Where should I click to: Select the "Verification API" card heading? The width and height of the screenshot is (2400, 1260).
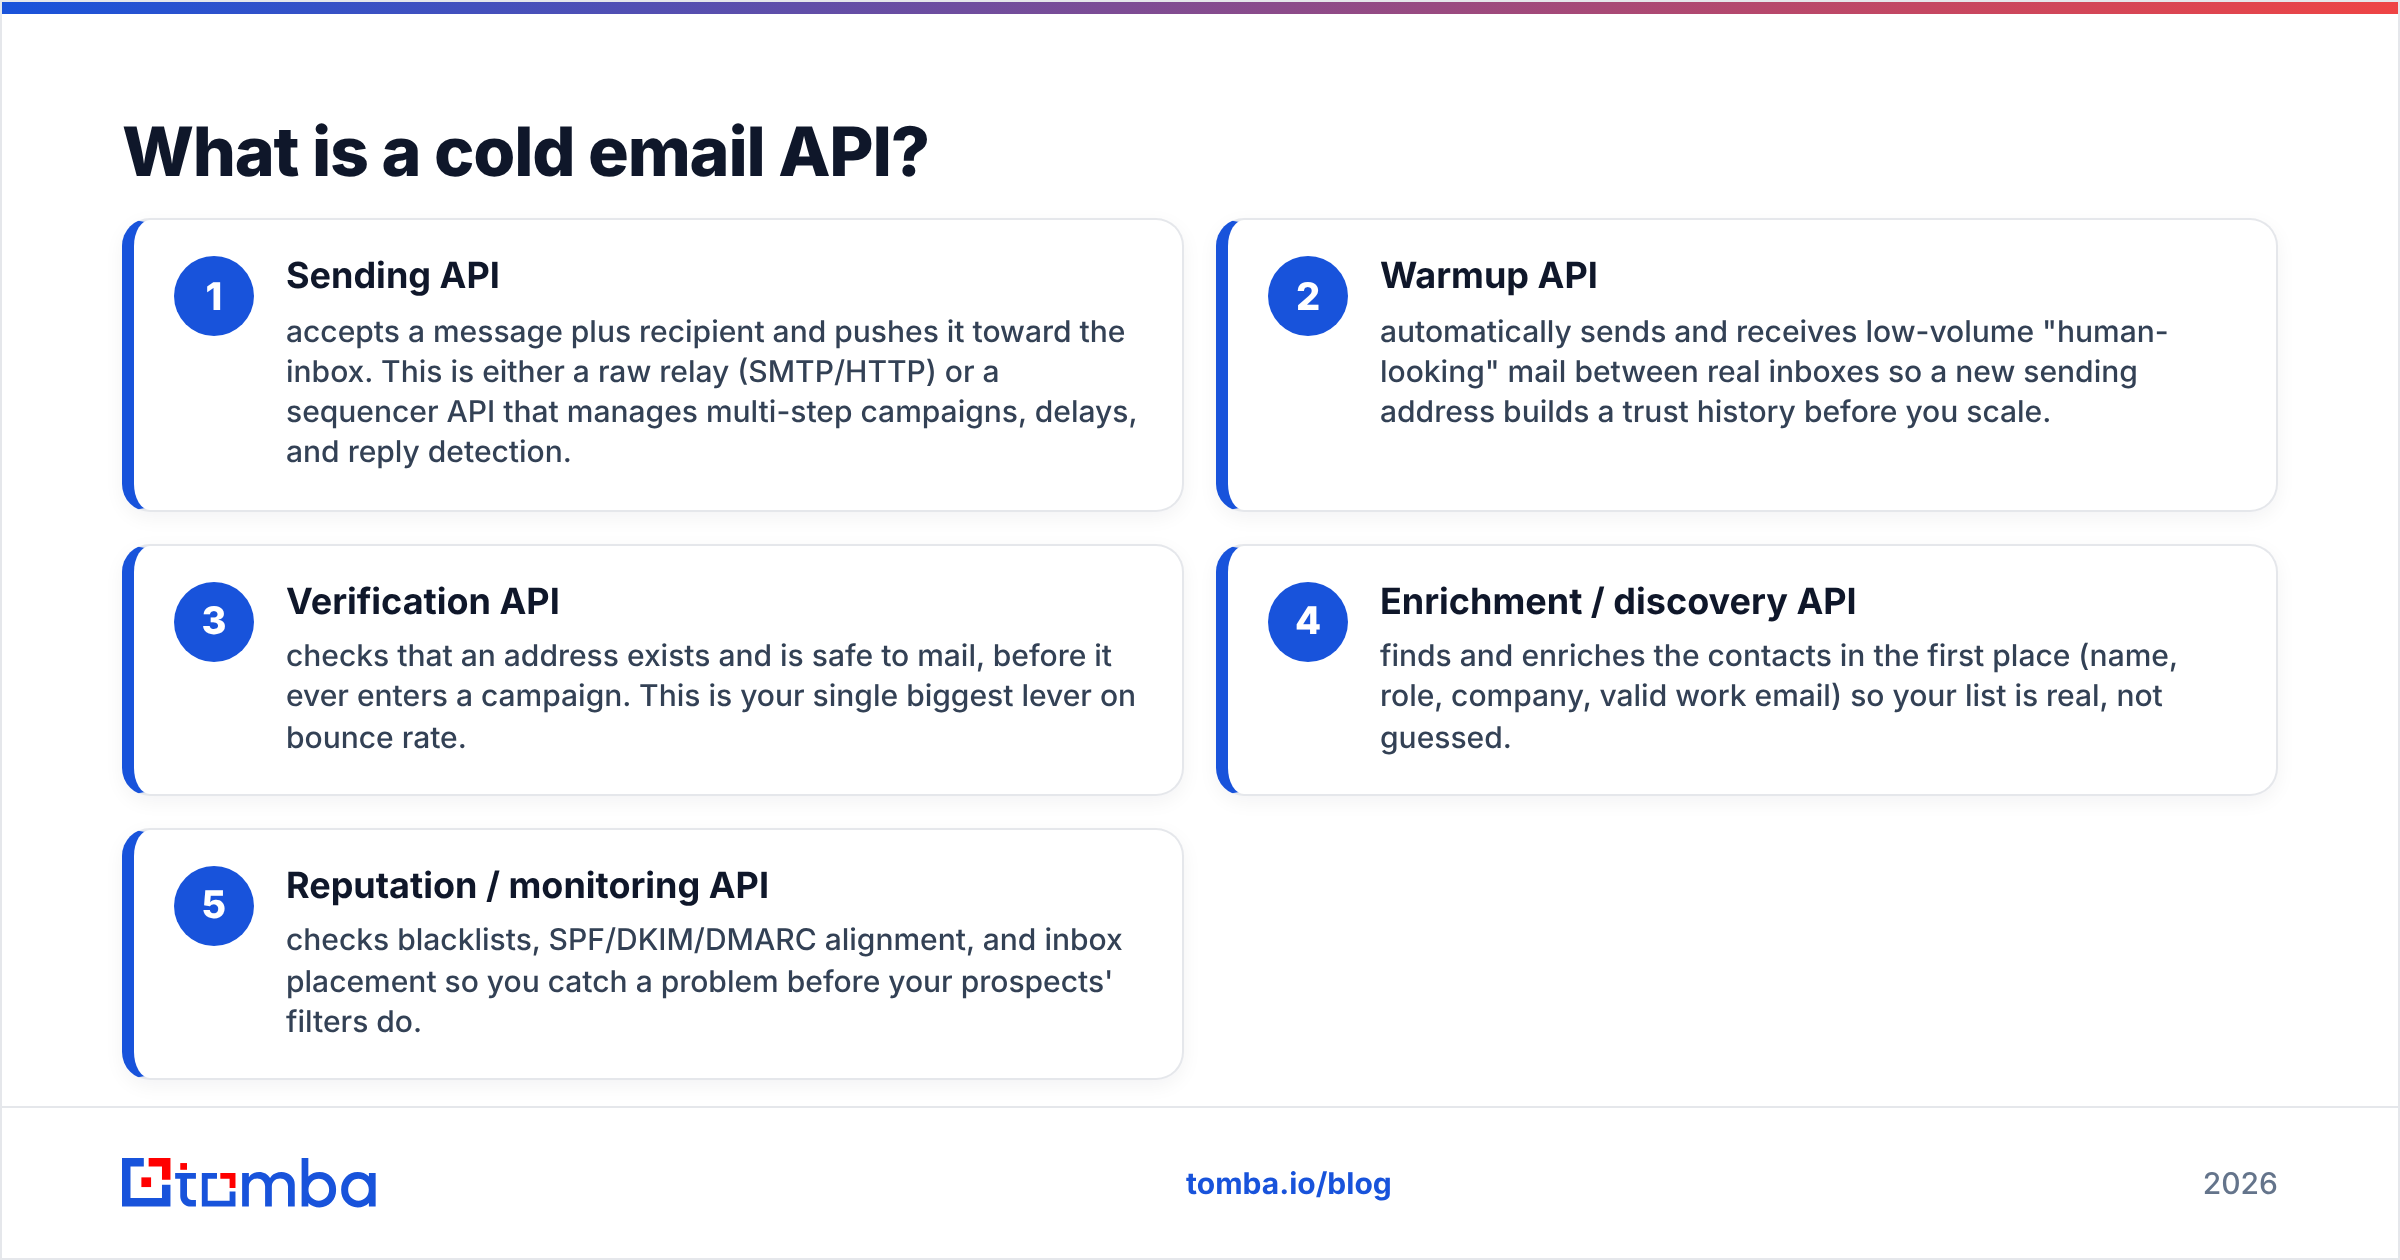pyautogui.click(x=422, y=601)
